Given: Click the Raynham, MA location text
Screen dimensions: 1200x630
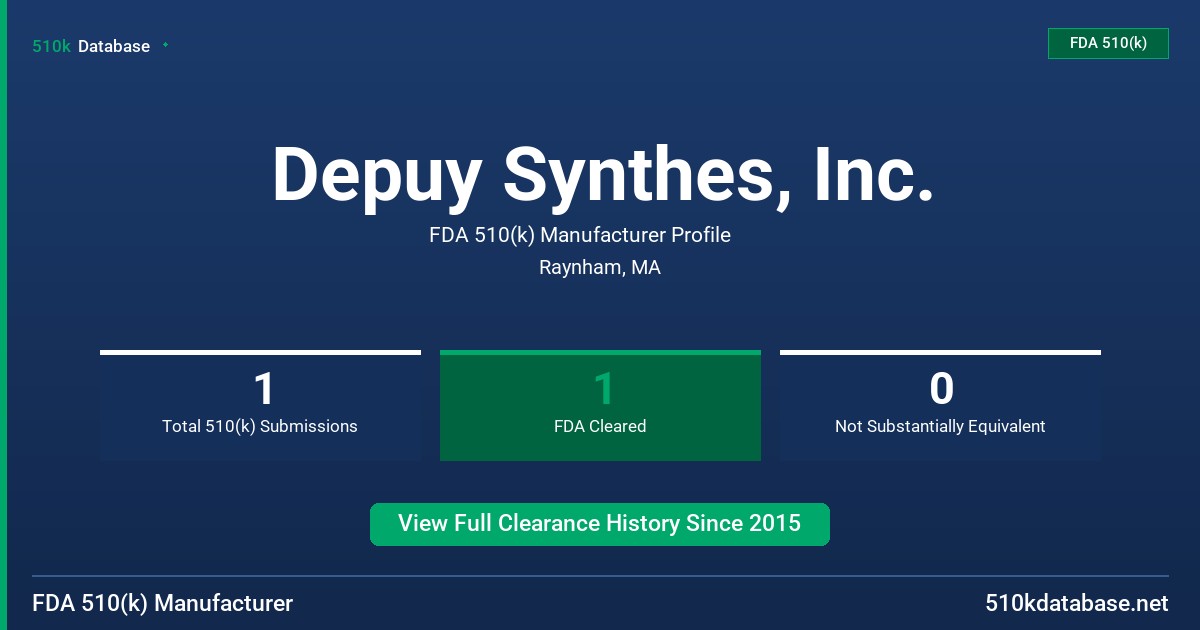Looking at the screenshot, I should 600,268.
